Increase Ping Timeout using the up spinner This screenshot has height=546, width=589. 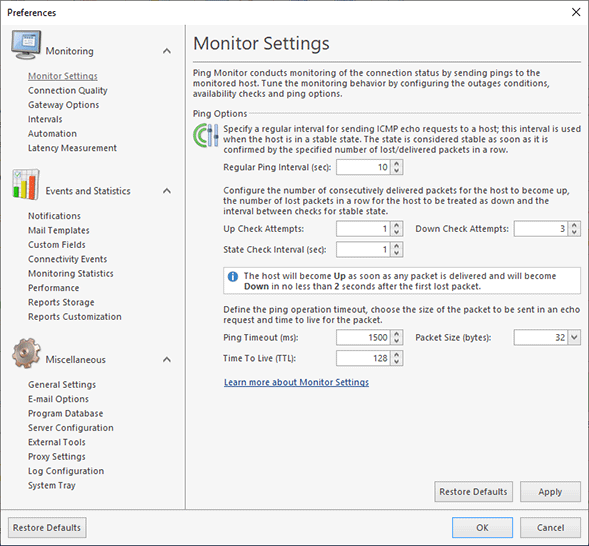(x=397, y=333)
